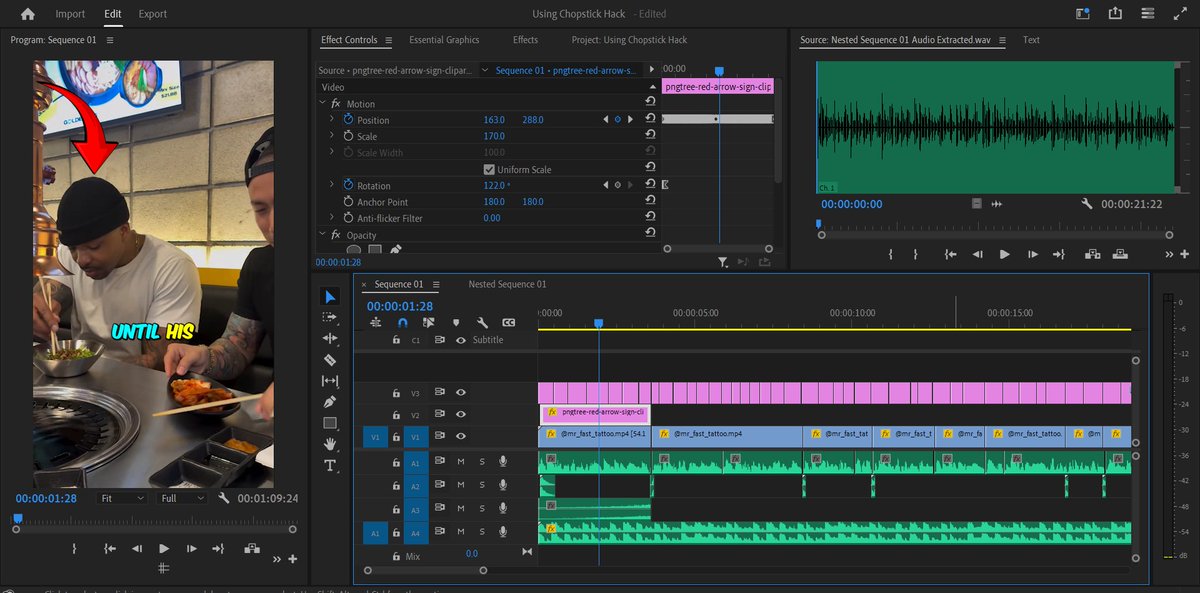Toggle track lock for V1
This screenshot has width=1200, height=593.
pos(396,437)
